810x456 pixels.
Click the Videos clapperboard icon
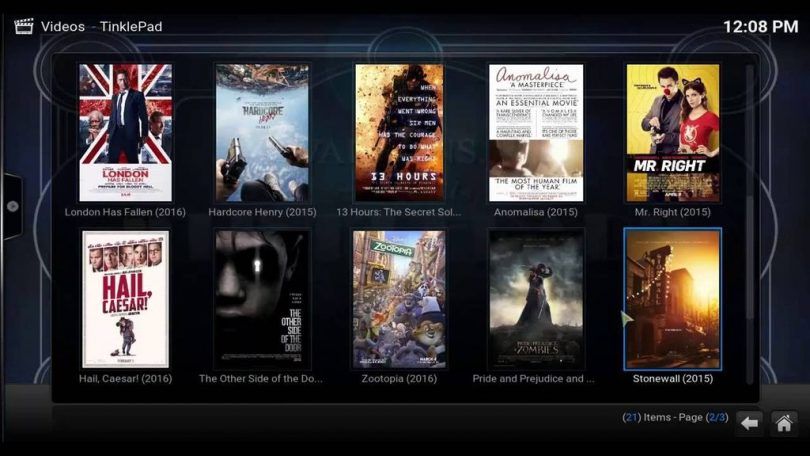click(22, 26)
